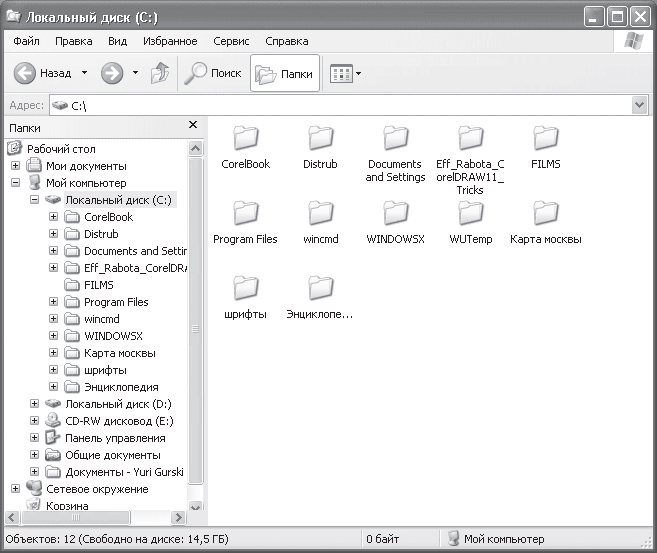Open Forward history dropdown arrow
This screenshot has height=553, width=657.
(135, 73)
